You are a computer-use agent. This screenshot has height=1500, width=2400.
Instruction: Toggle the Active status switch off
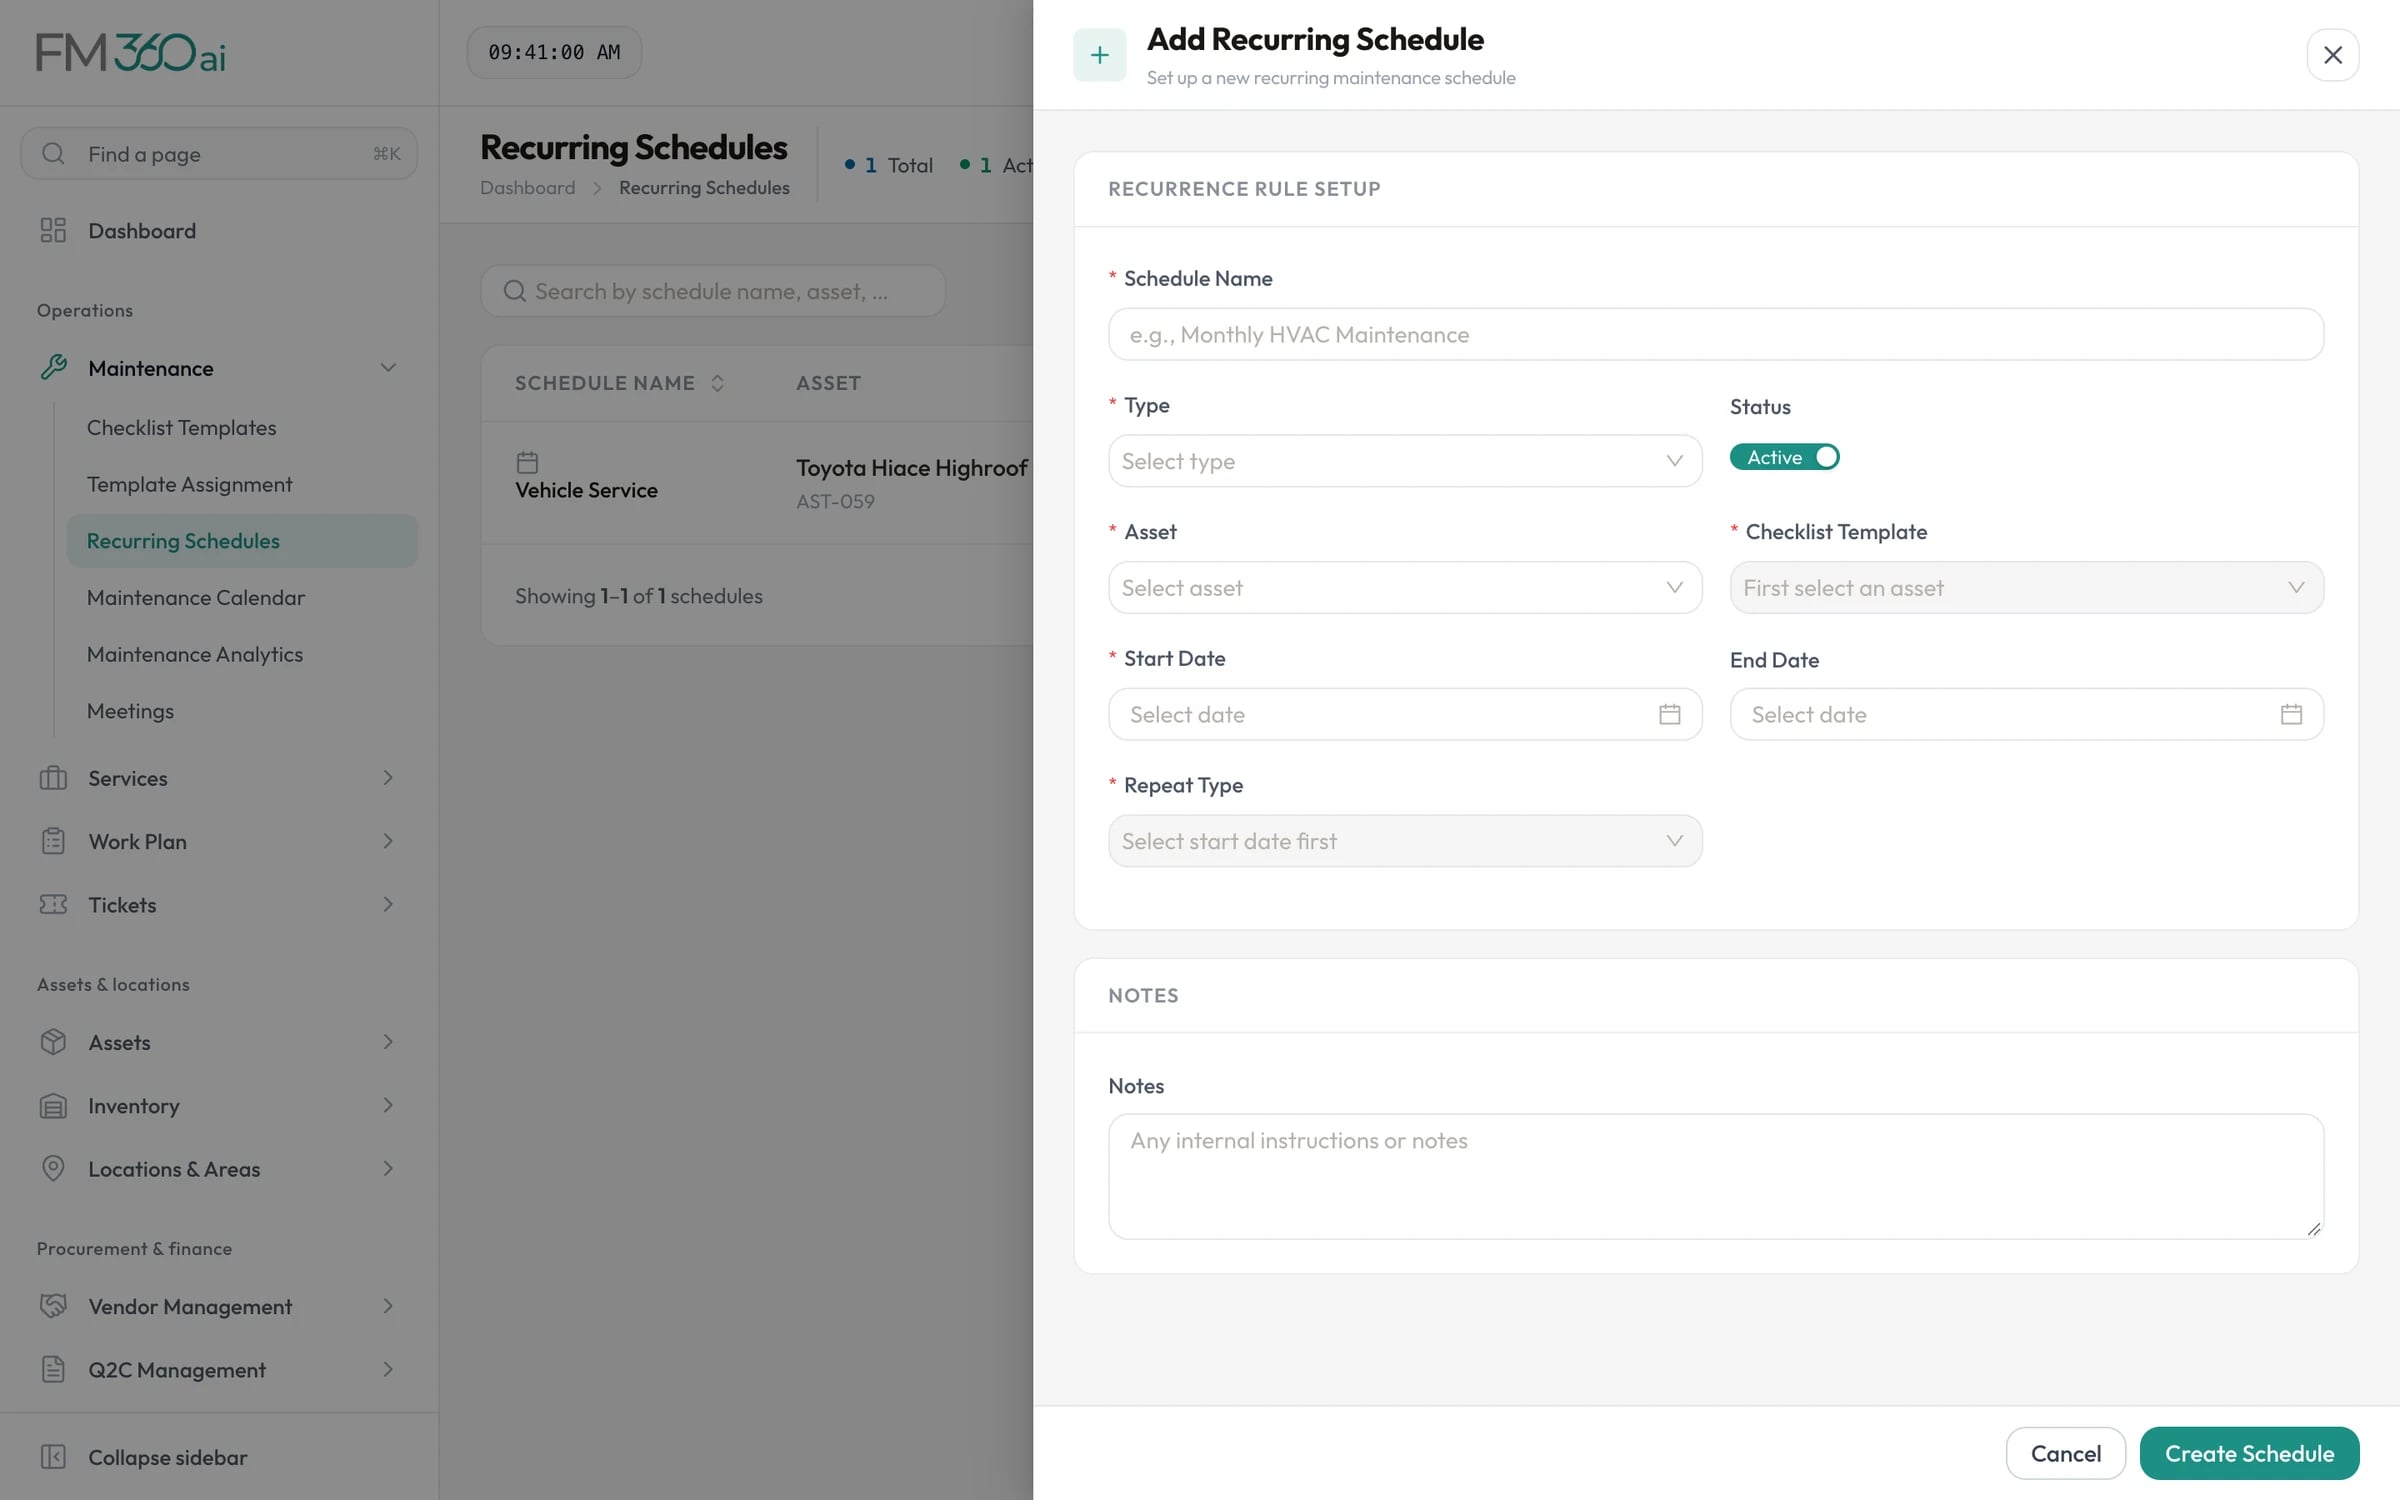click(1784, 457)
